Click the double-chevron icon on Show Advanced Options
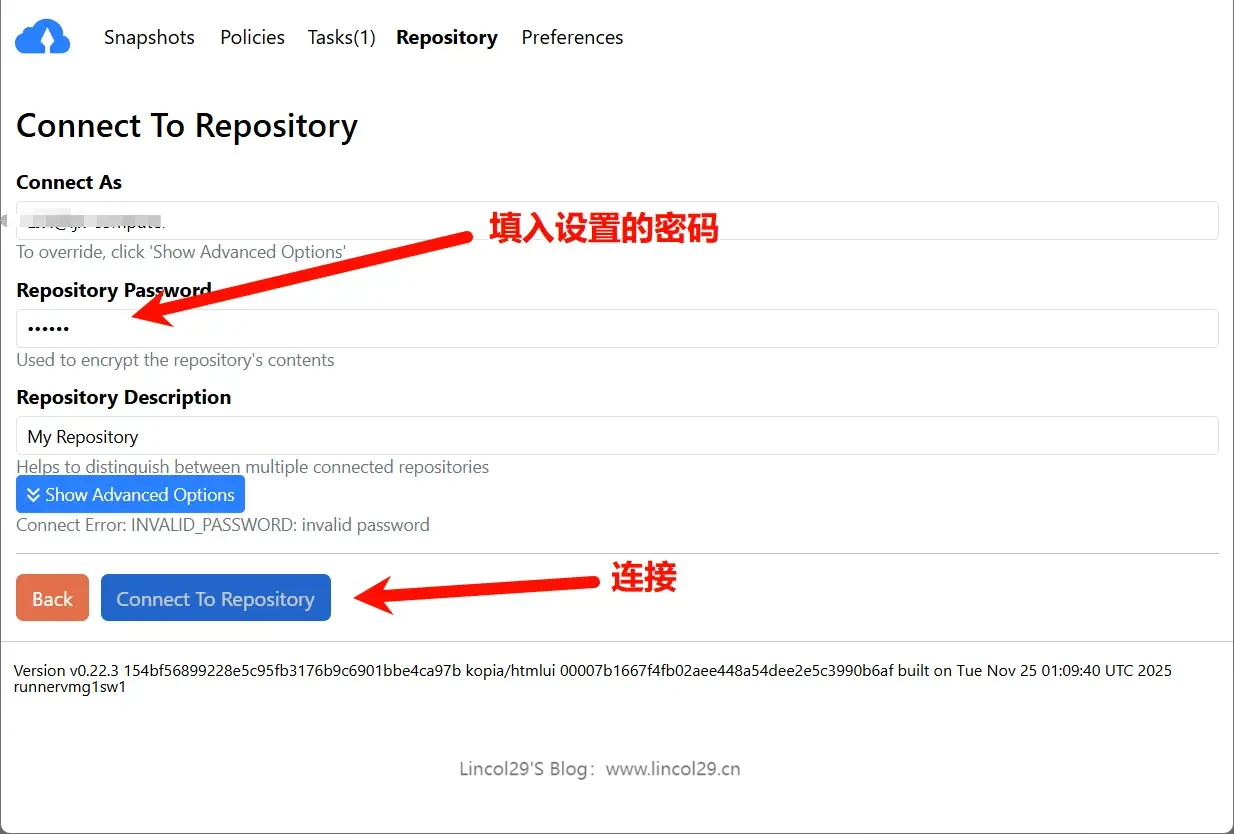This screenshot has height=834, width=1234. [x=33, y=495]
